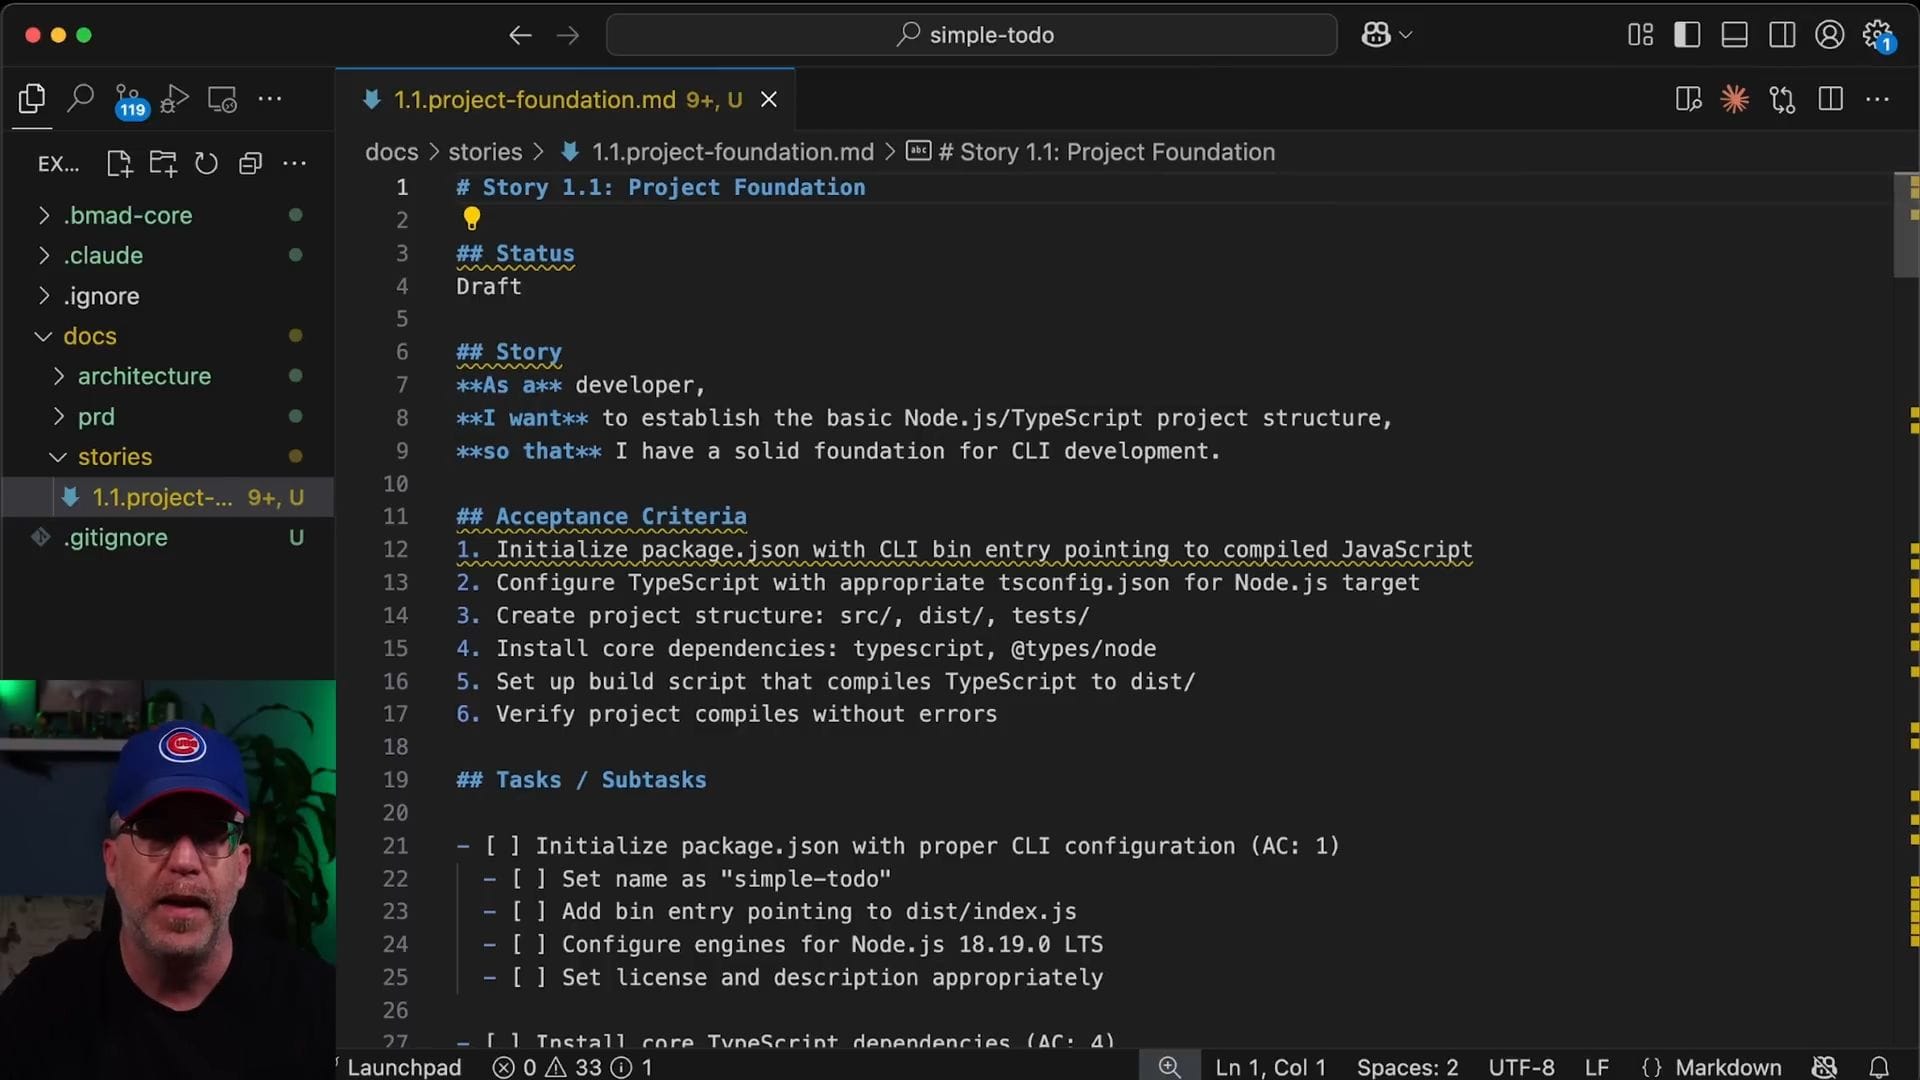Image resolution: width=1920 pixels, height=1080 pixels.
Task: Expand the architecture folder
Action: [144, 376]
